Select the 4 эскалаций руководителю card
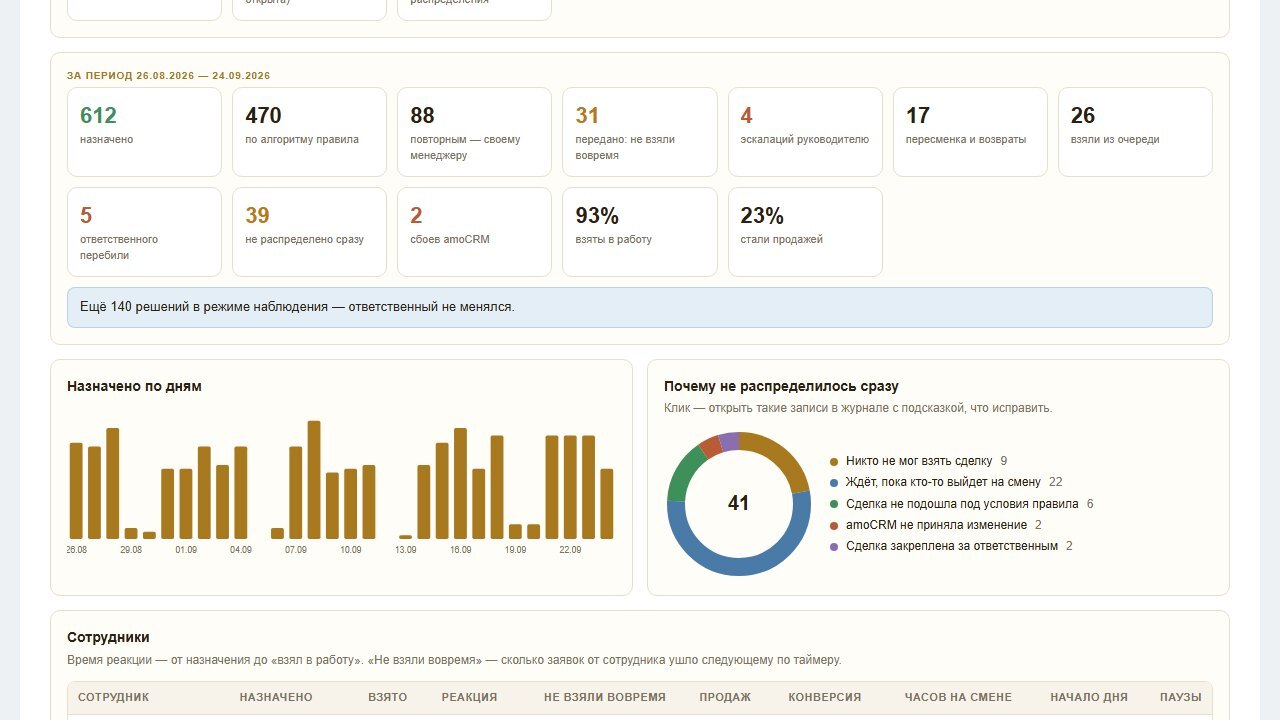The width and height of the screenshot is (1280, 720). (x=805, y=132)
